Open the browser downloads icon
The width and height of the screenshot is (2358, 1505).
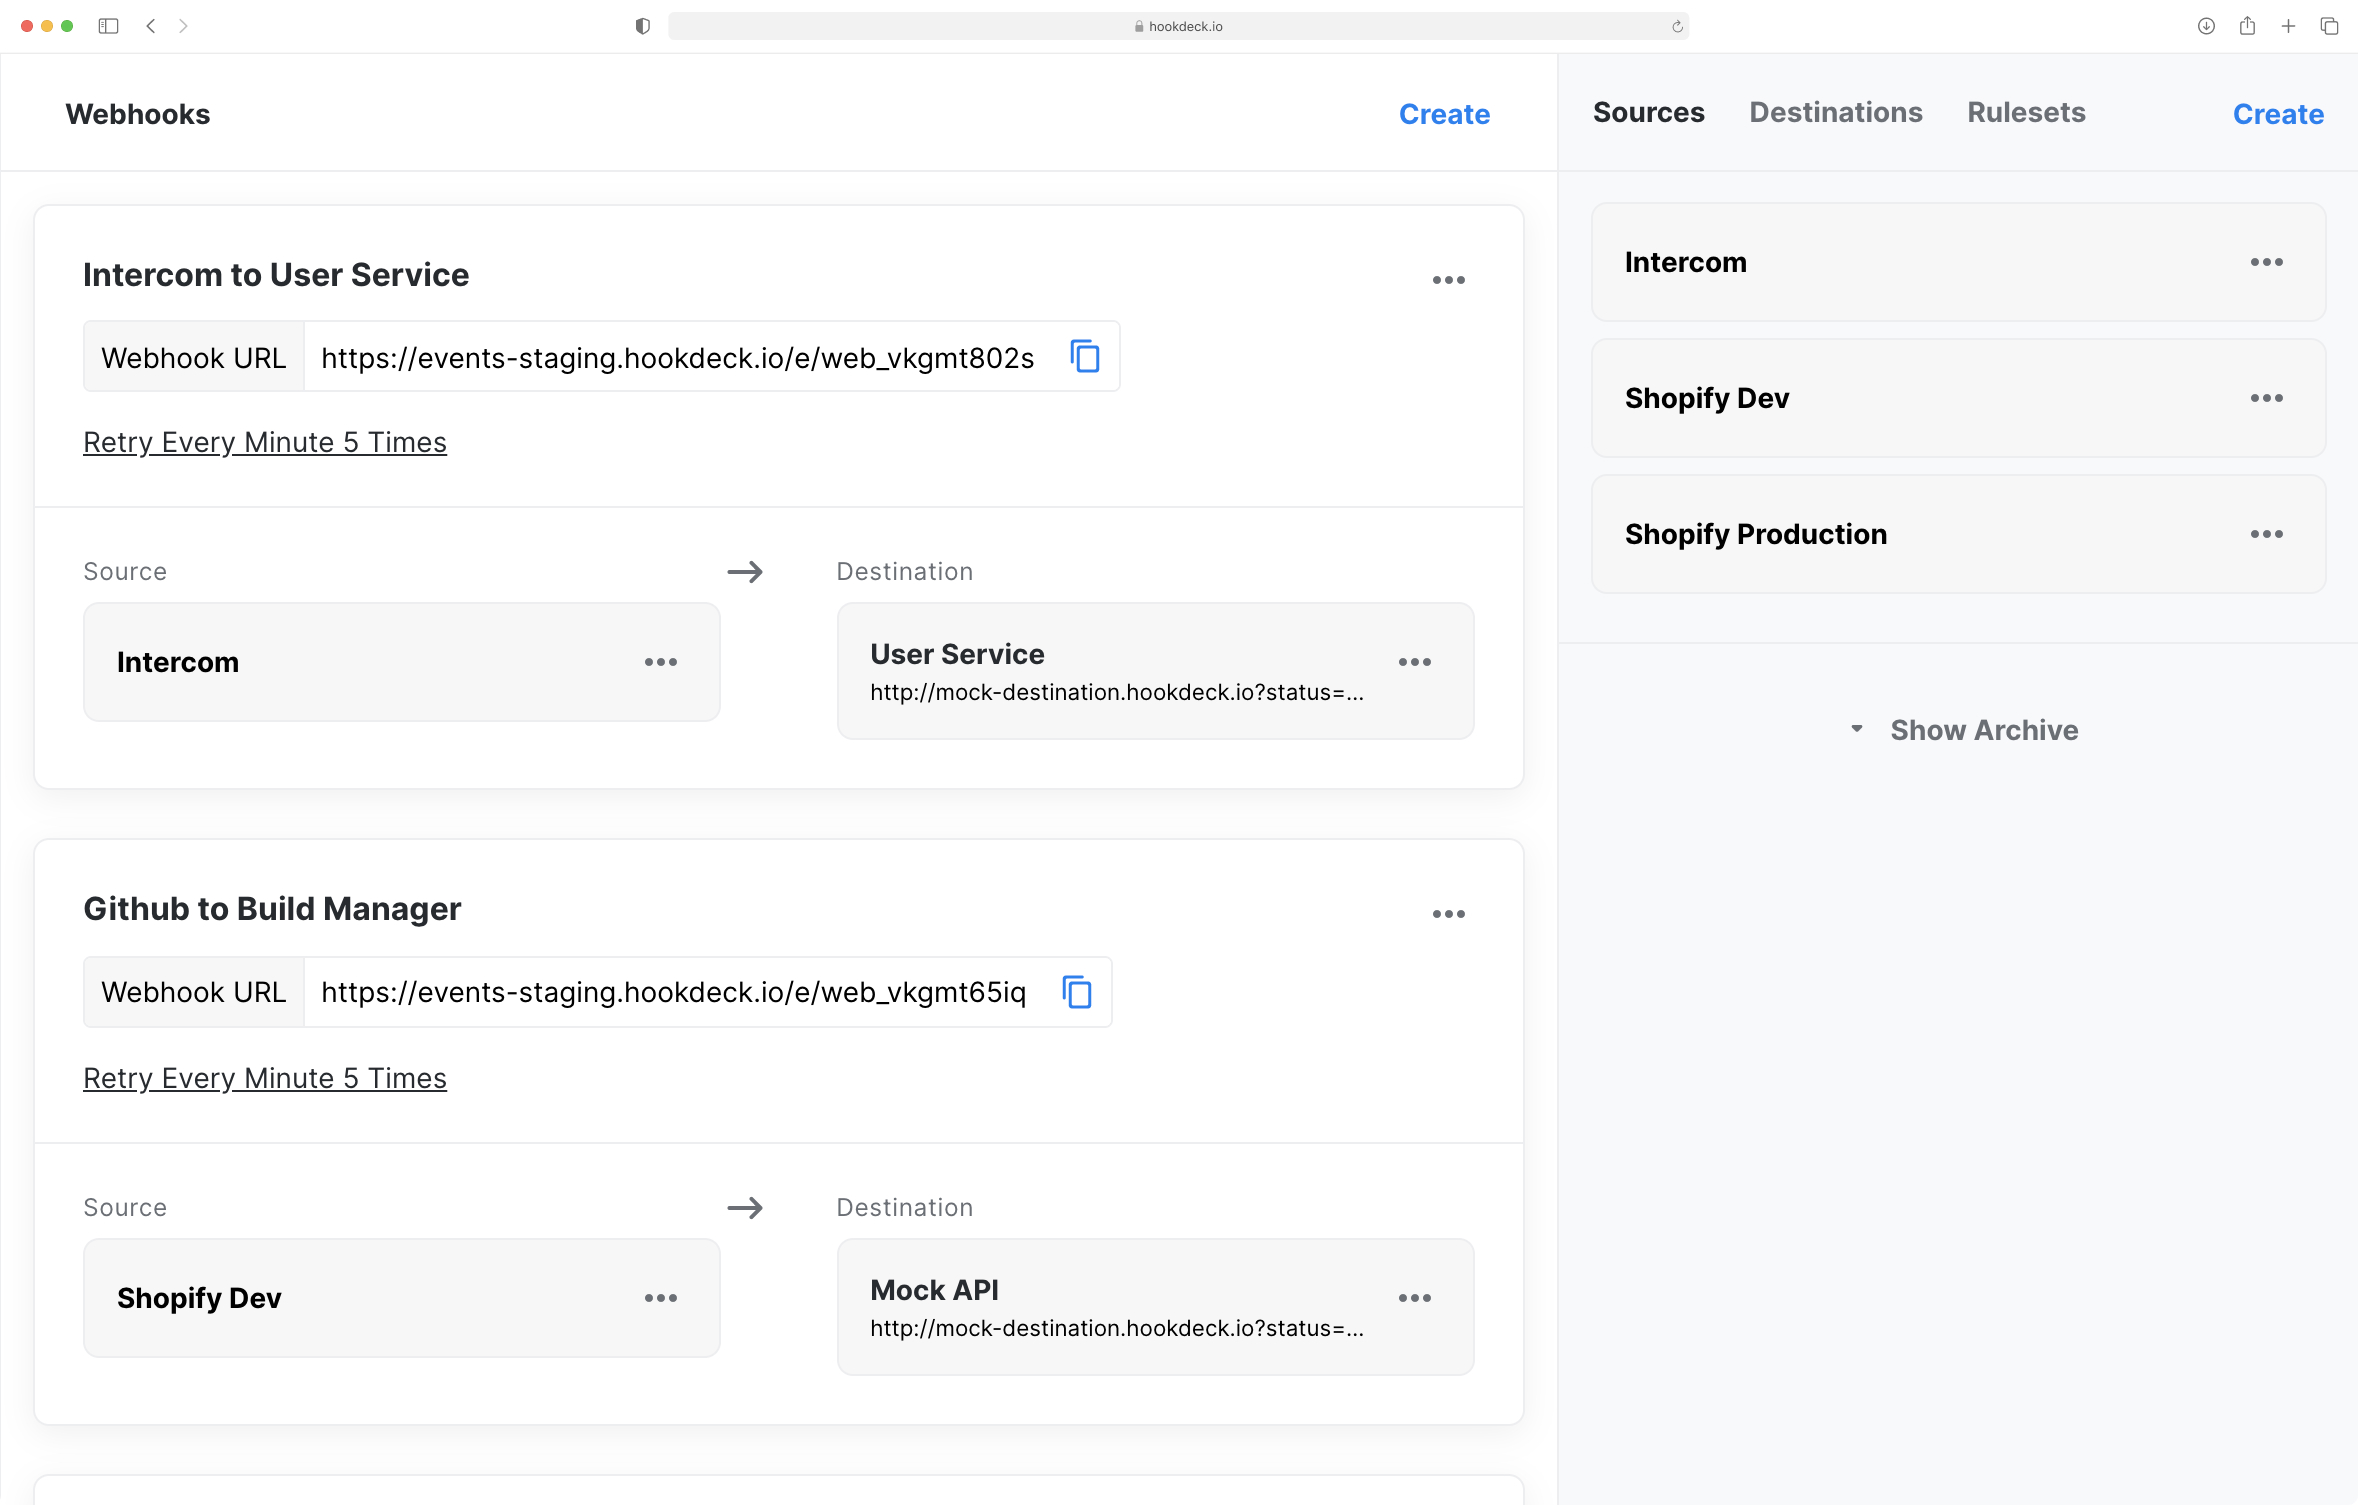(2206, 26)
